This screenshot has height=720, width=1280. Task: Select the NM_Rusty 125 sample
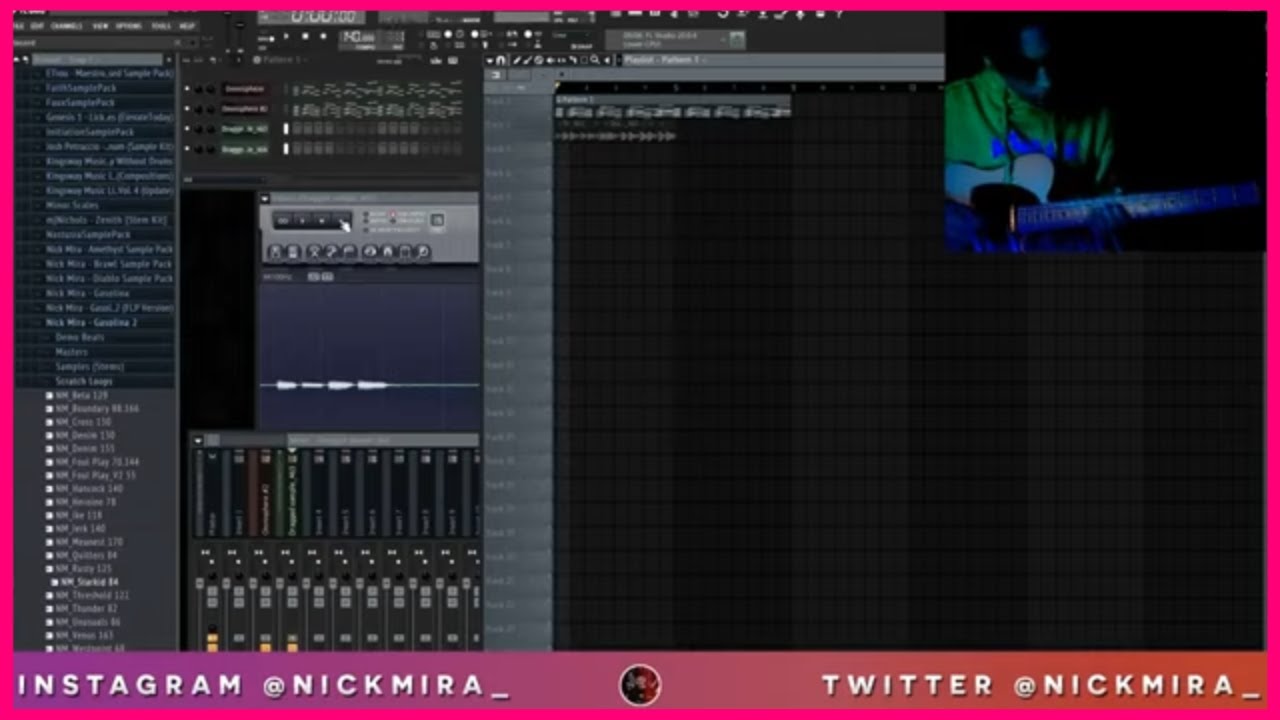(82, 568)
